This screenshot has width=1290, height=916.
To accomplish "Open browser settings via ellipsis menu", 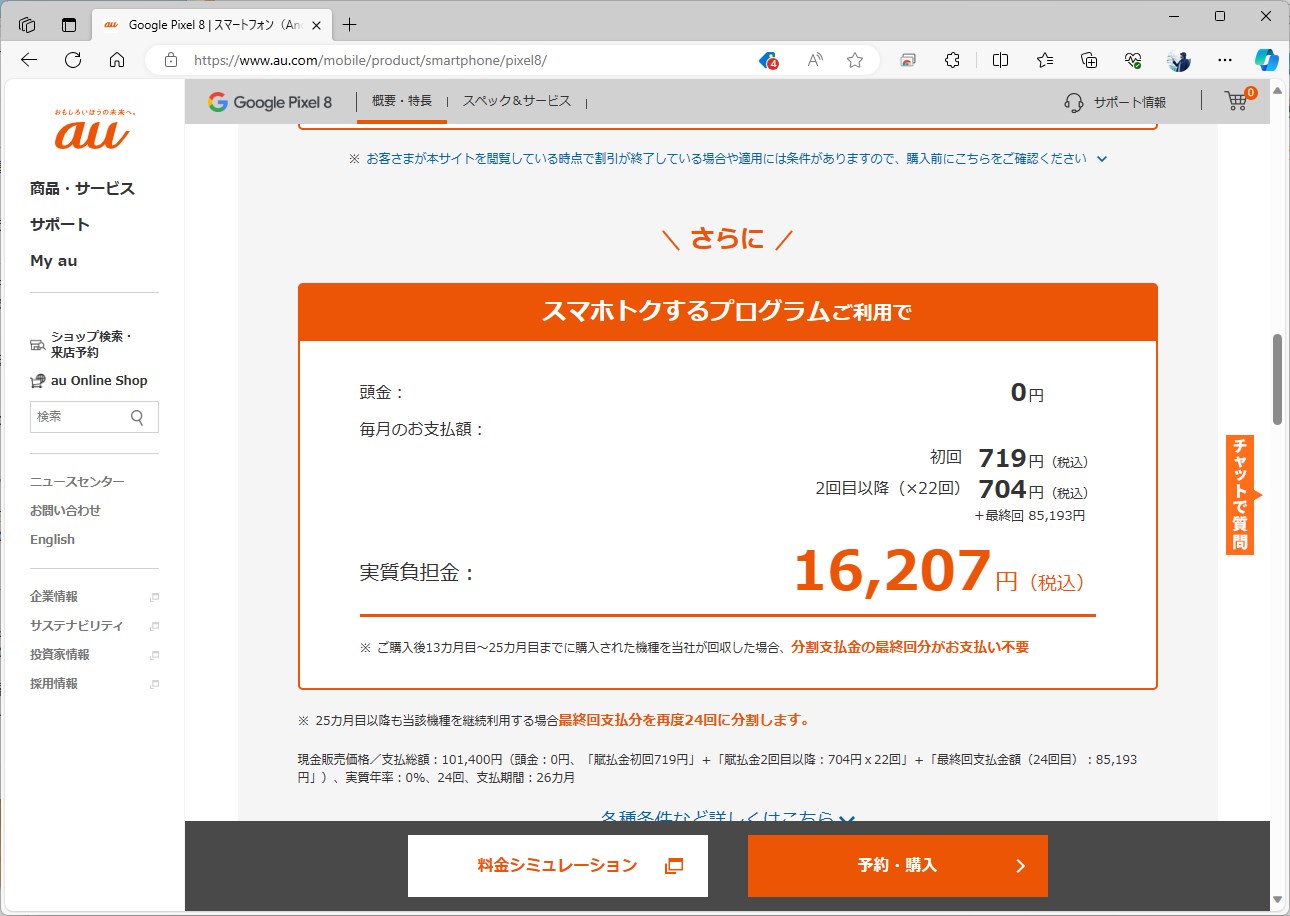I will coord(1224,60).
